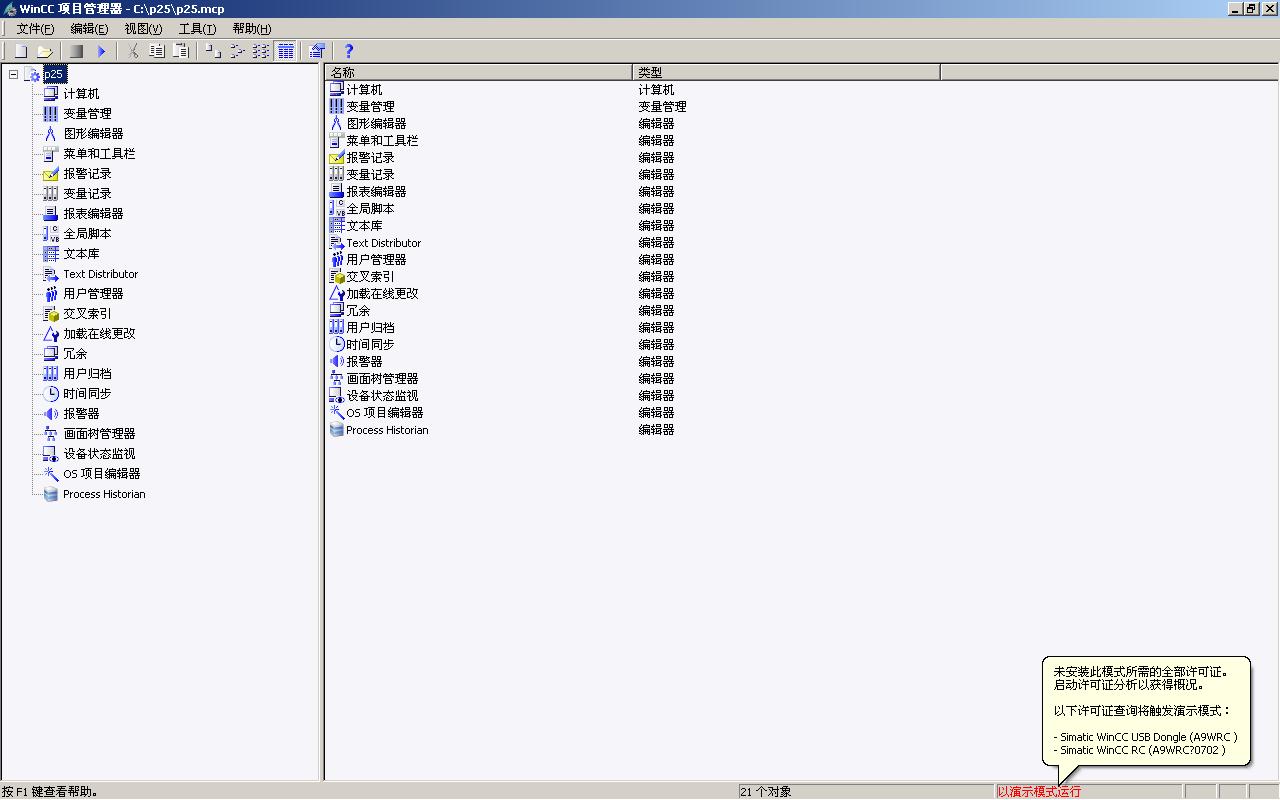This screenshot has height=800, width=1280.
Task: Open Properties from the toolbar icon
Action: [x=318, y=51]
